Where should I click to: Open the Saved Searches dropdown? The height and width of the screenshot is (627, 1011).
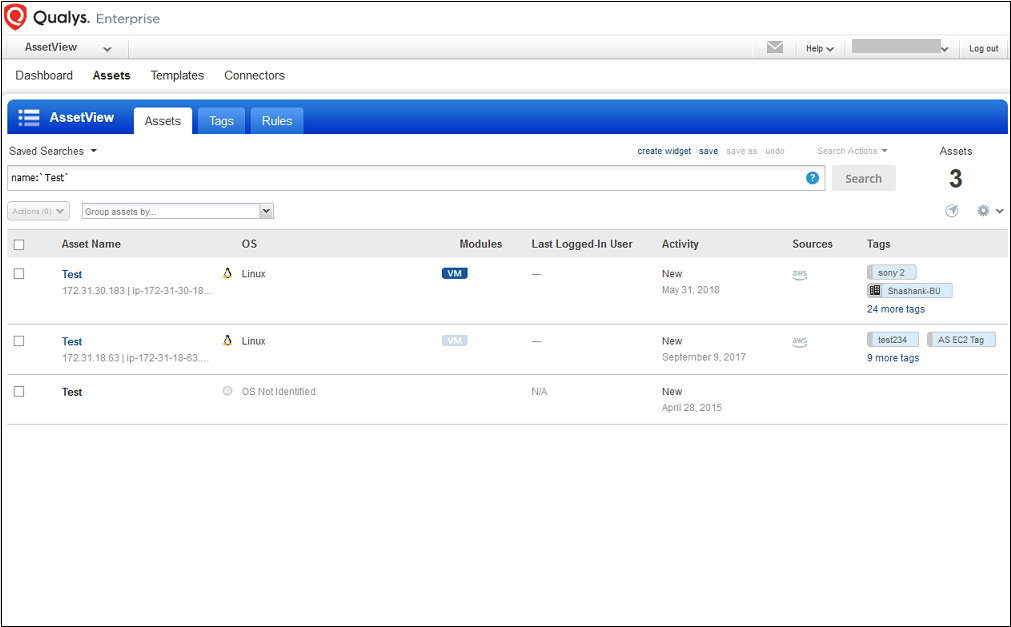52,151
